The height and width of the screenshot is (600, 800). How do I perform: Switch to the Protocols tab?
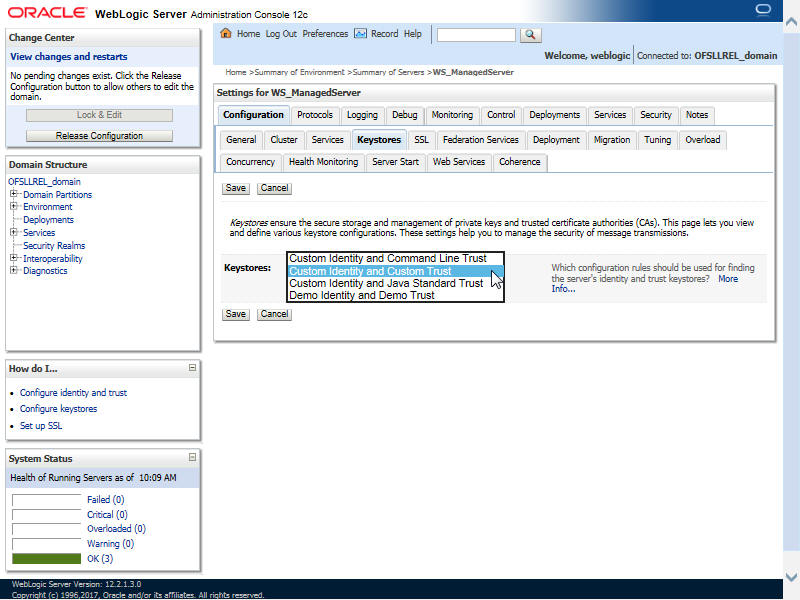[315, 115]
